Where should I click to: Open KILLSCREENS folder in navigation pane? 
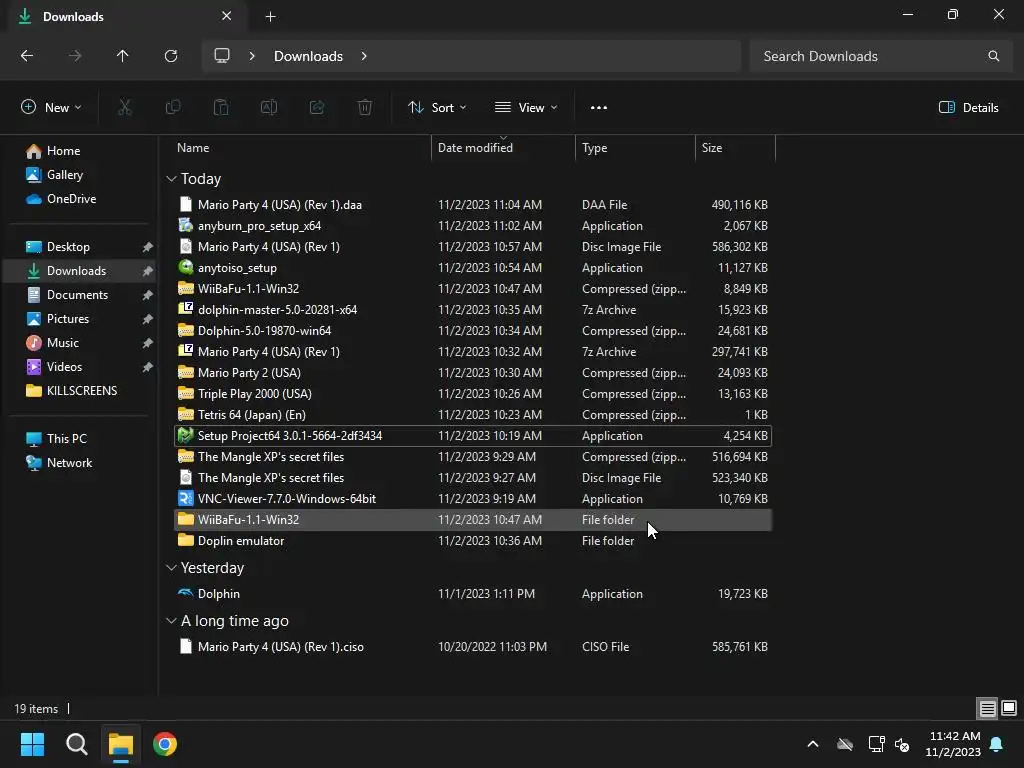pos(82,391)
